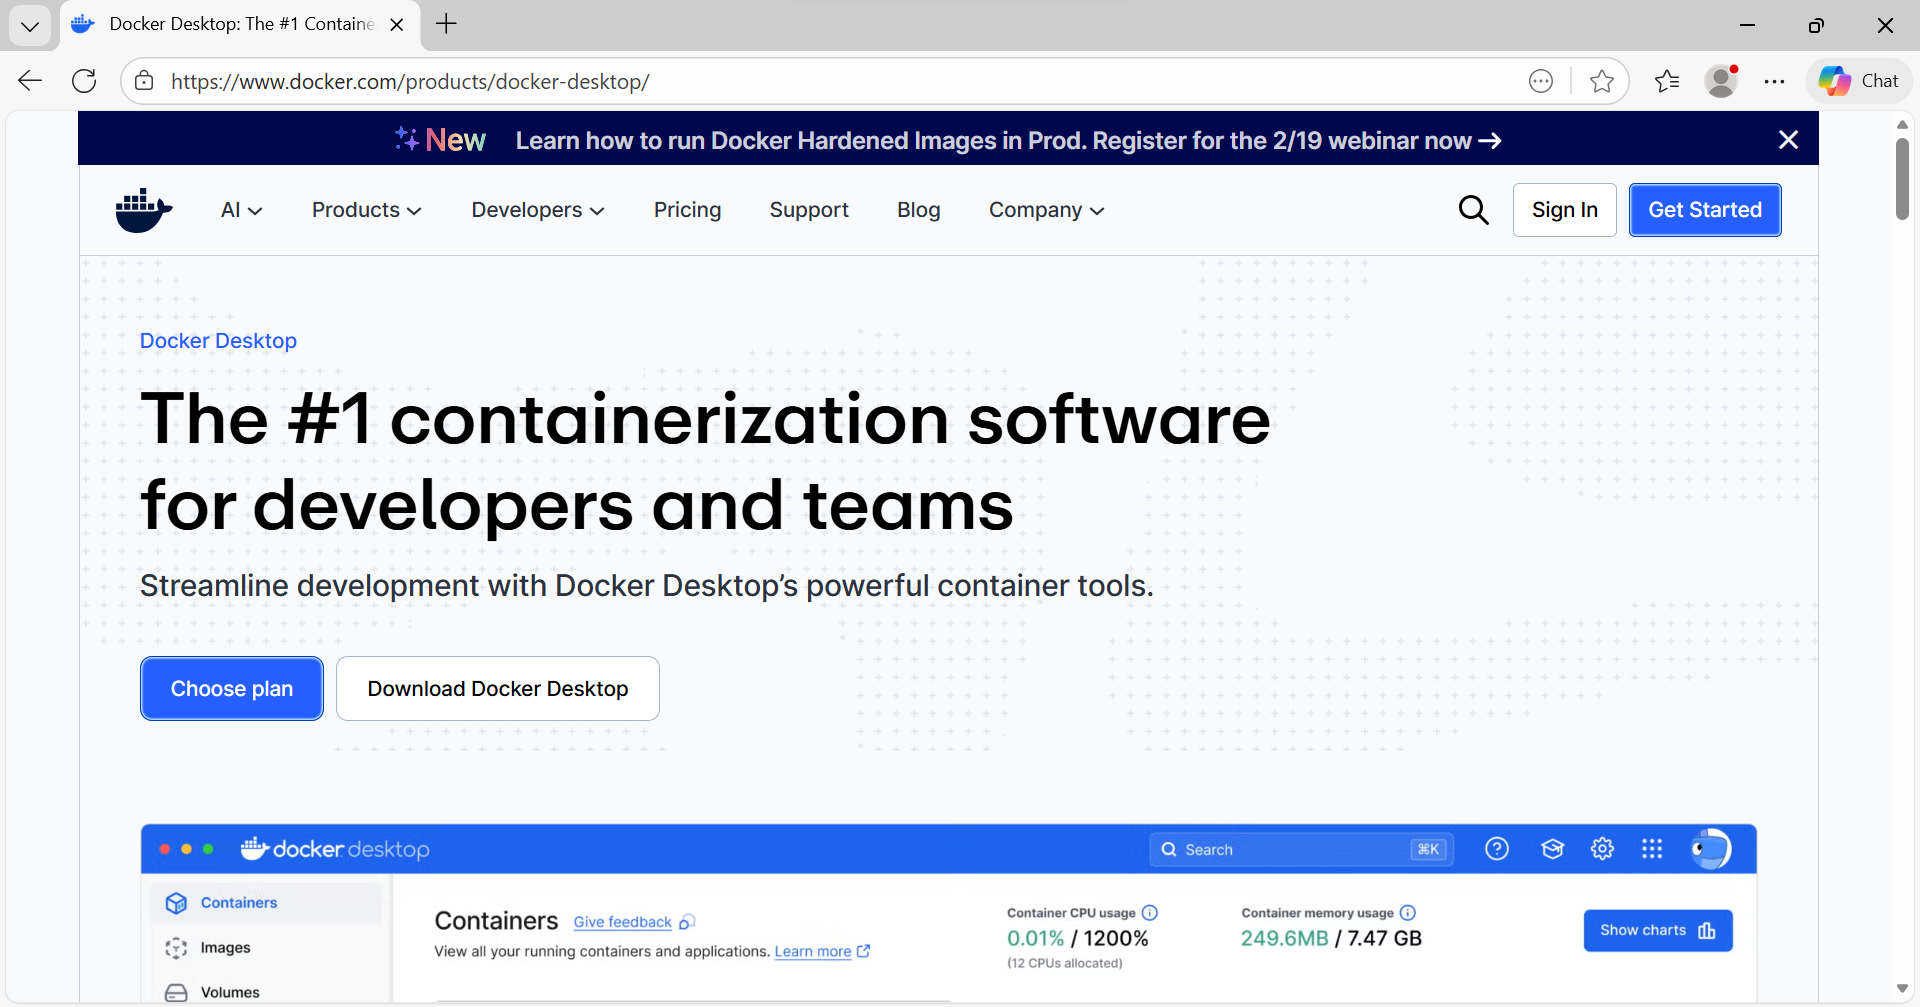The image size is (1920, 1007).
Task: Open Docker Desktop settings gear
Action: [x=1603, y=848]
